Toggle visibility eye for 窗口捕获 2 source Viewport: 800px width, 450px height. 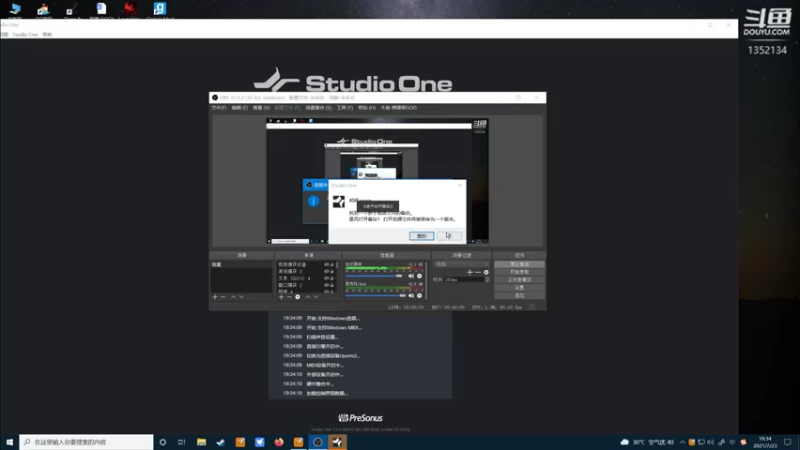pyautogui.click(x=327, y=285)
